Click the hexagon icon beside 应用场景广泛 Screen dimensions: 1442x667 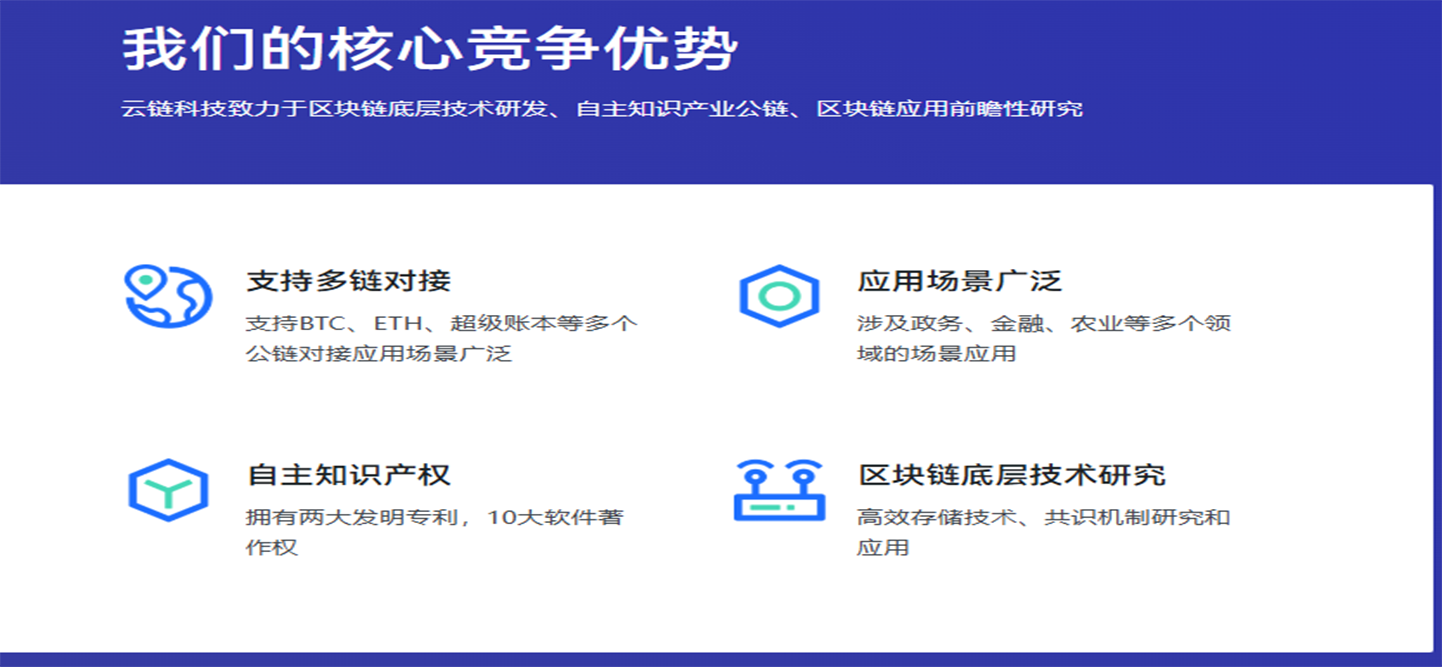coord(779,296)
